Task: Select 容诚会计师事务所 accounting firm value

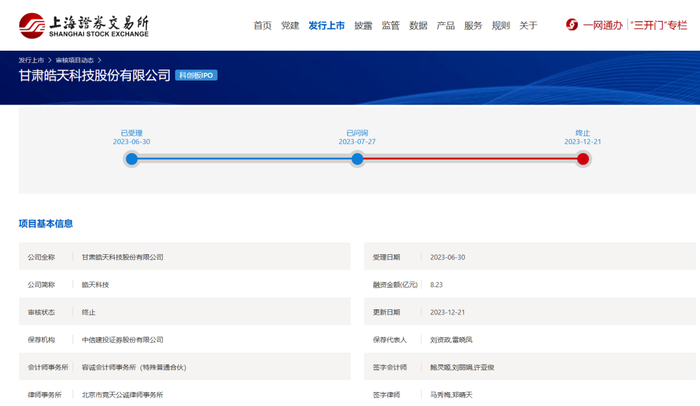Action: click(134, 367)
